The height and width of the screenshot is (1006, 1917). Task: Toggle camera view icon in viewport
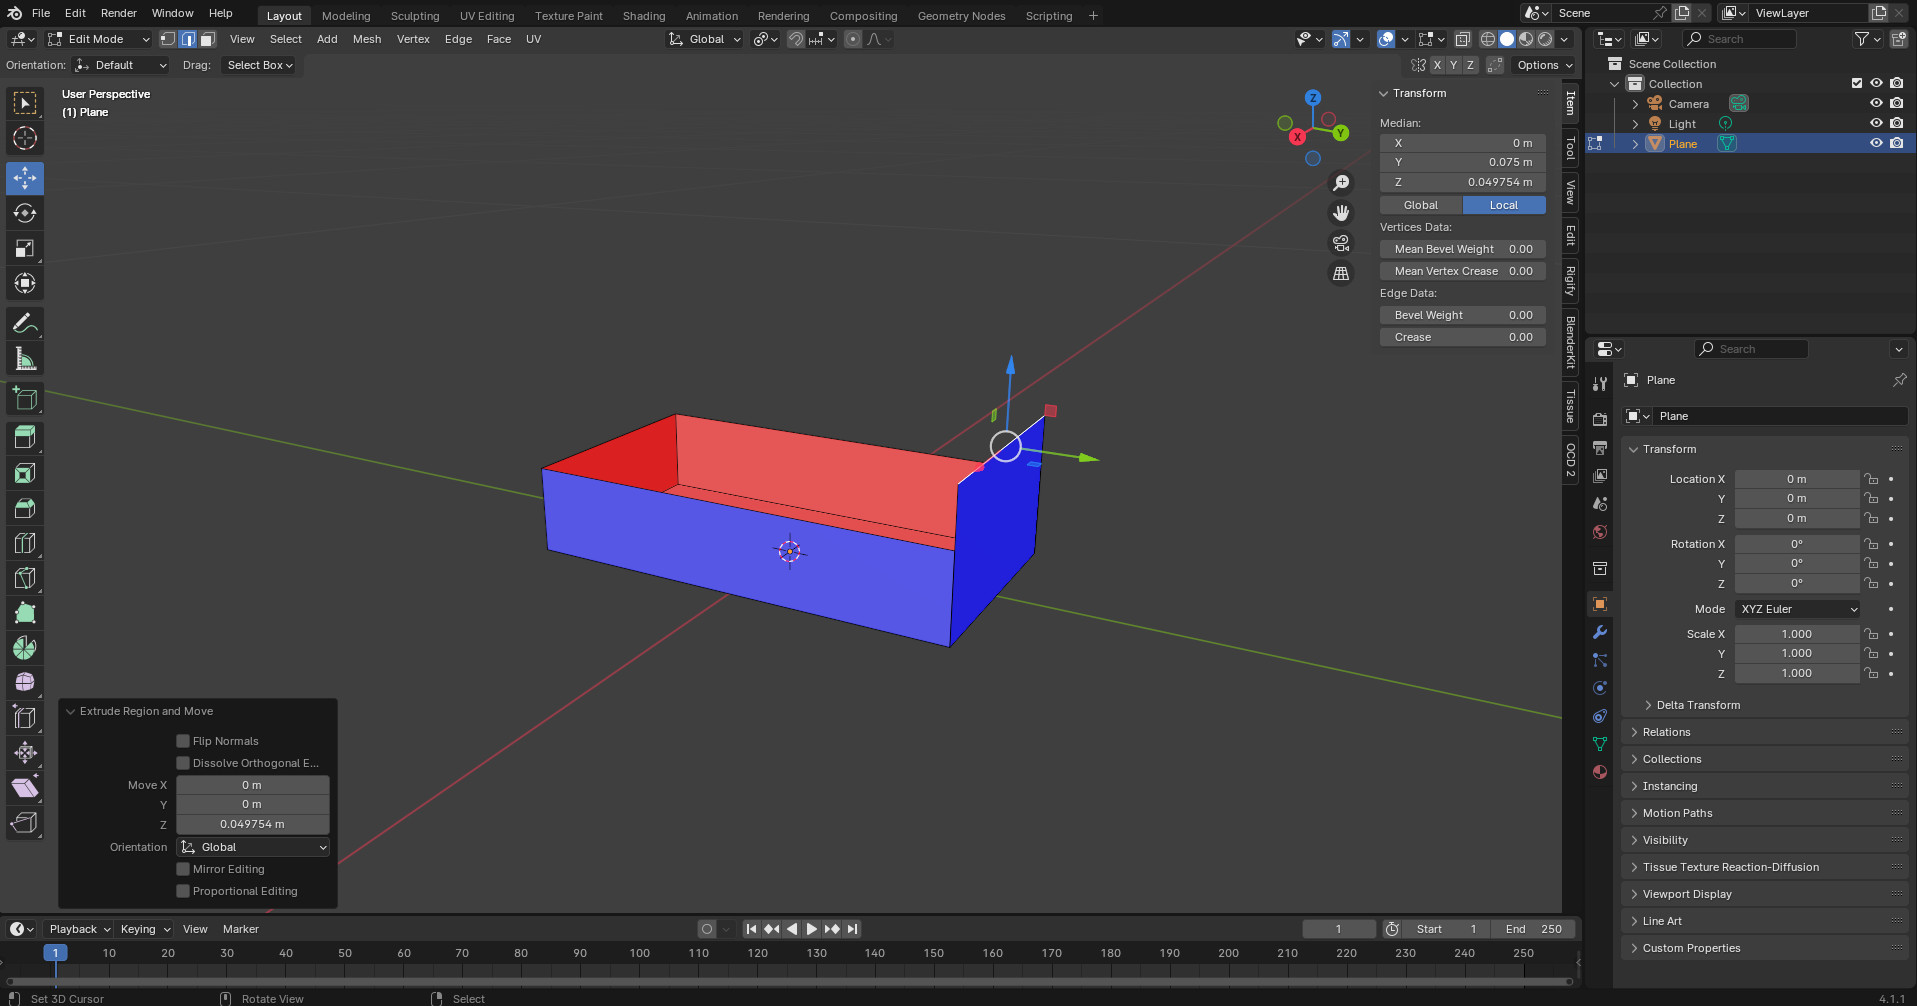(1341, 243)
